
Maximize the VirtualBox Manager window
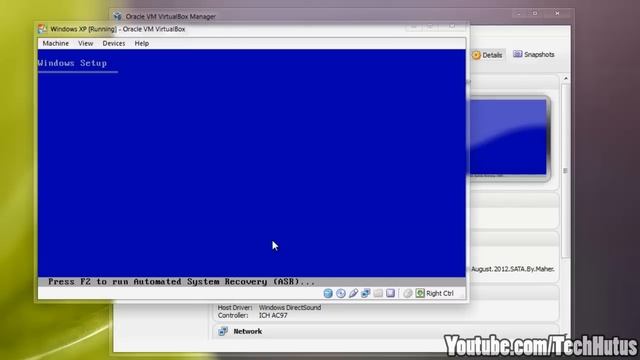pyautogui.click(x=535, y=13)
